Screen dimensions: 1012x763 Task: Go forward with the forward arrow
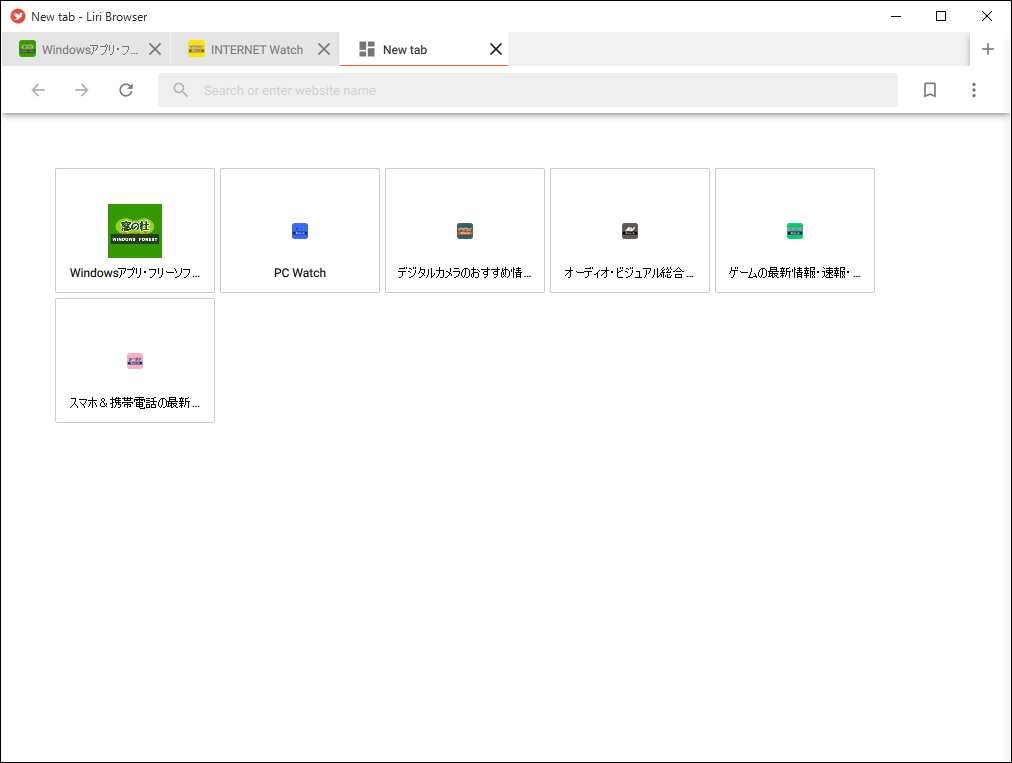click(82, 90)
